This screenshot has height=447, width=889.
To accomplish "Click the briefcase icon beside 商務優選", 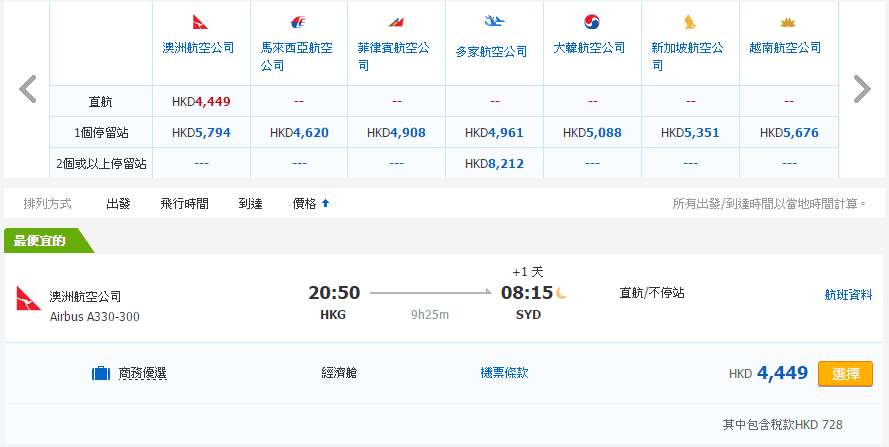I will (x=101, y=374).
